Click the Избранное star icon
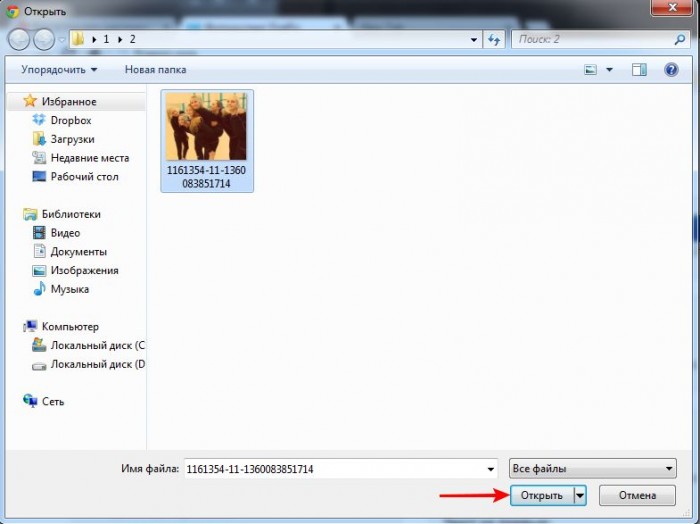The width and height of the screenshot is (700, 524). [x=30, y=101]
